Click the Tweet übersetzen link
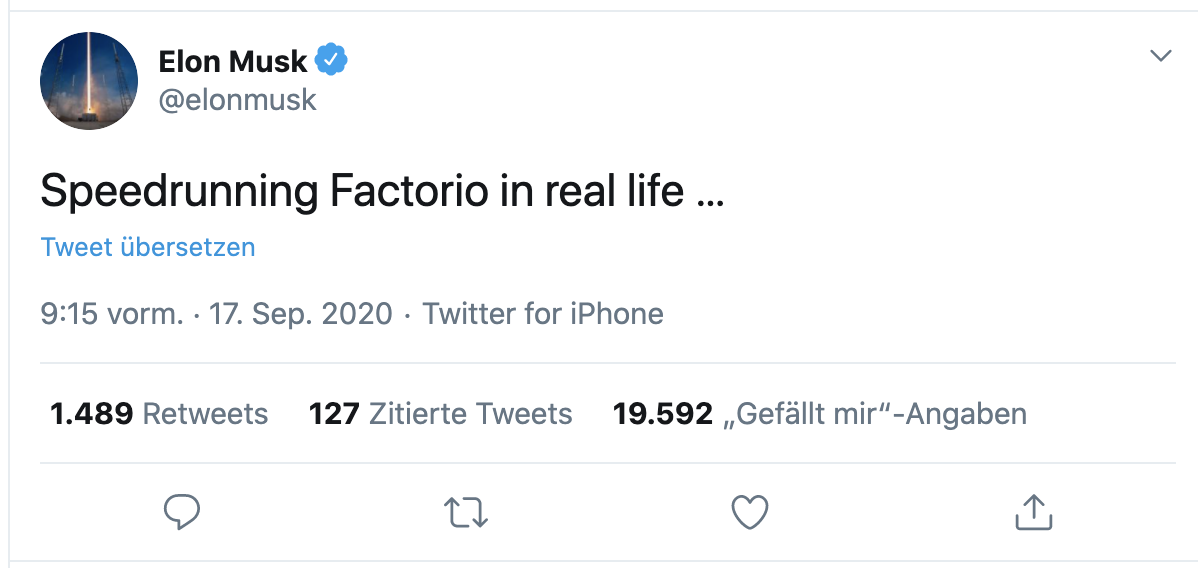The image size is (1198, 568). (148, 247)
